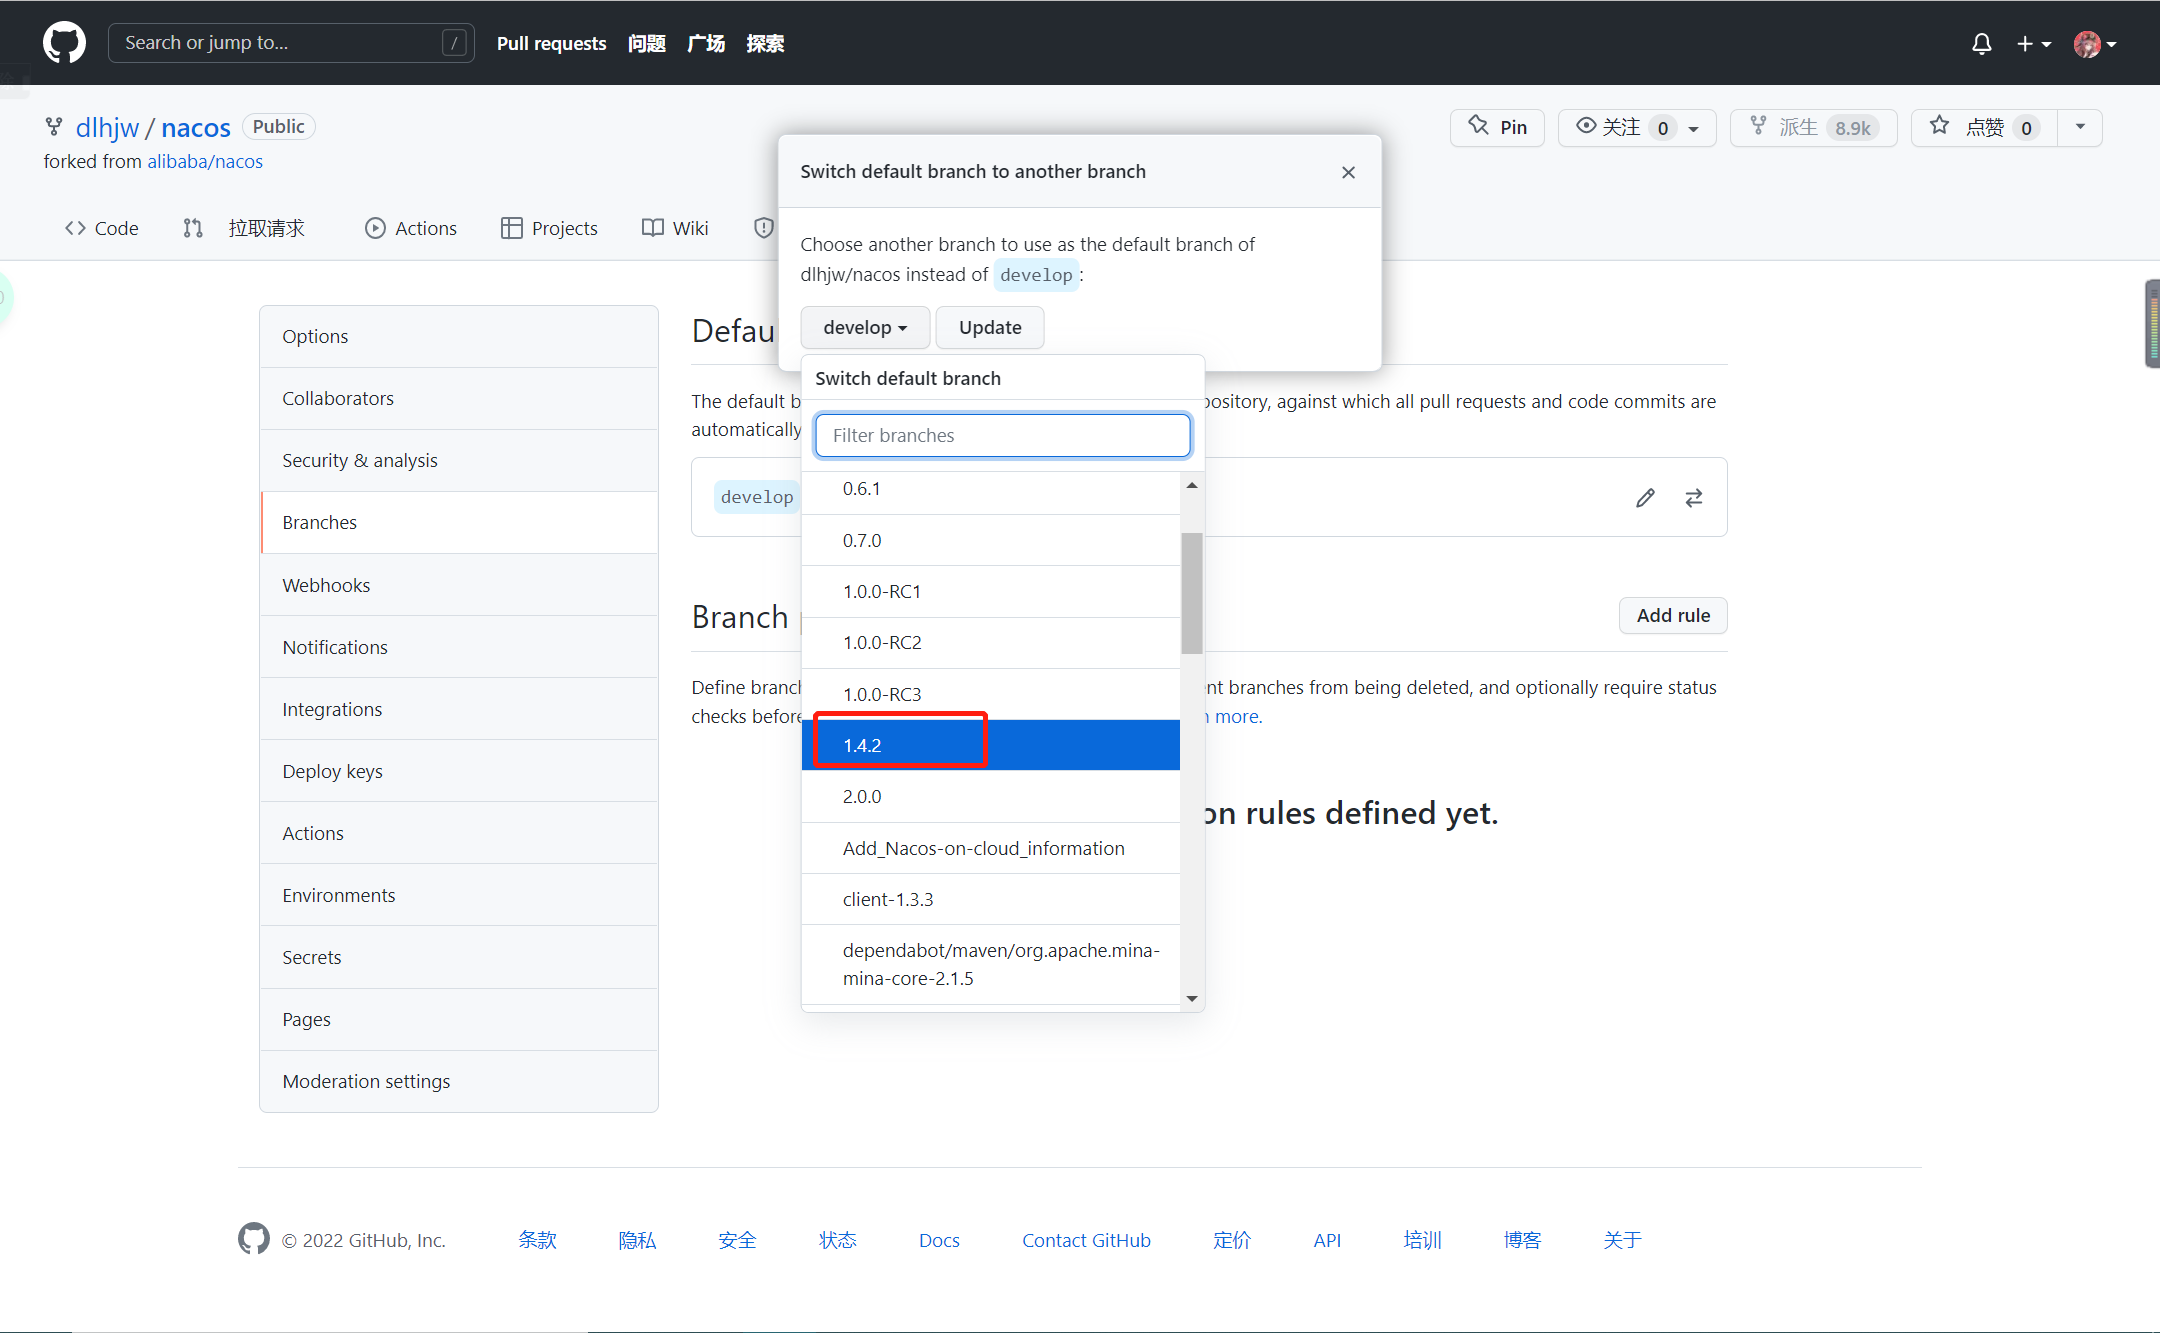Open the repository Actions tab

pos(411,228)
